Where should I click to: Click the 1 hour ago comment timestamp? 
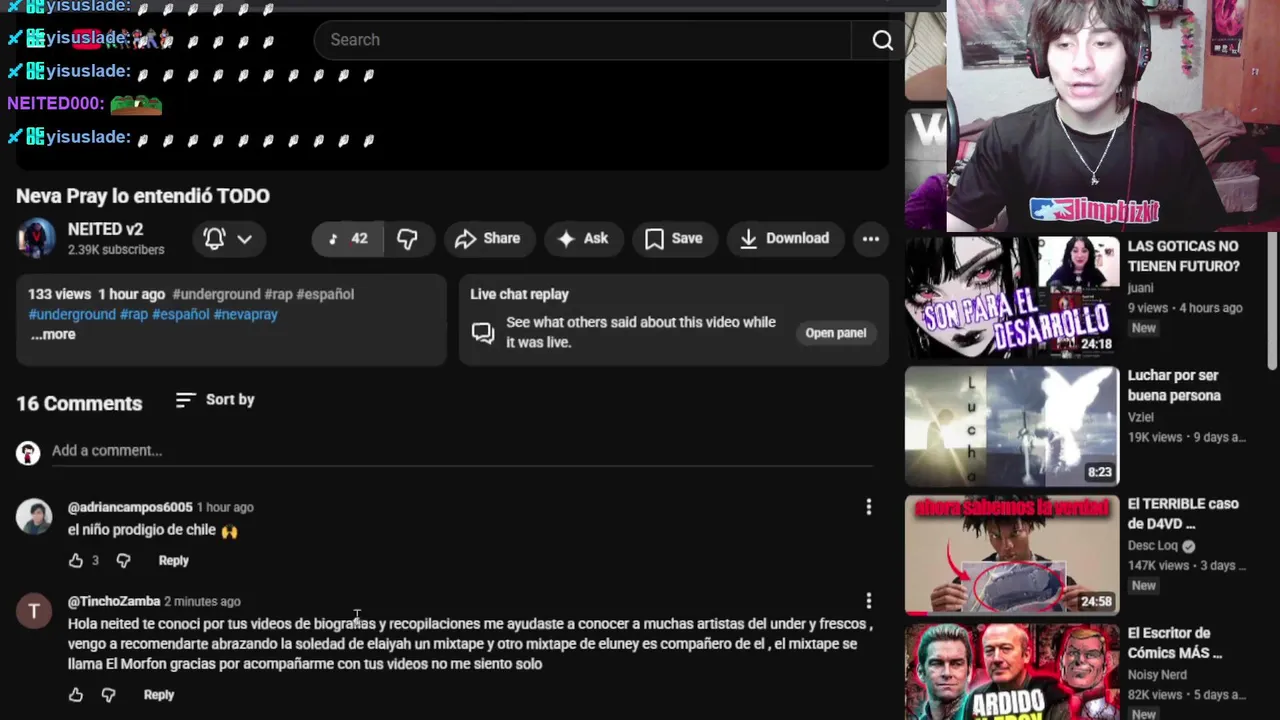click(x=225, y=508)
